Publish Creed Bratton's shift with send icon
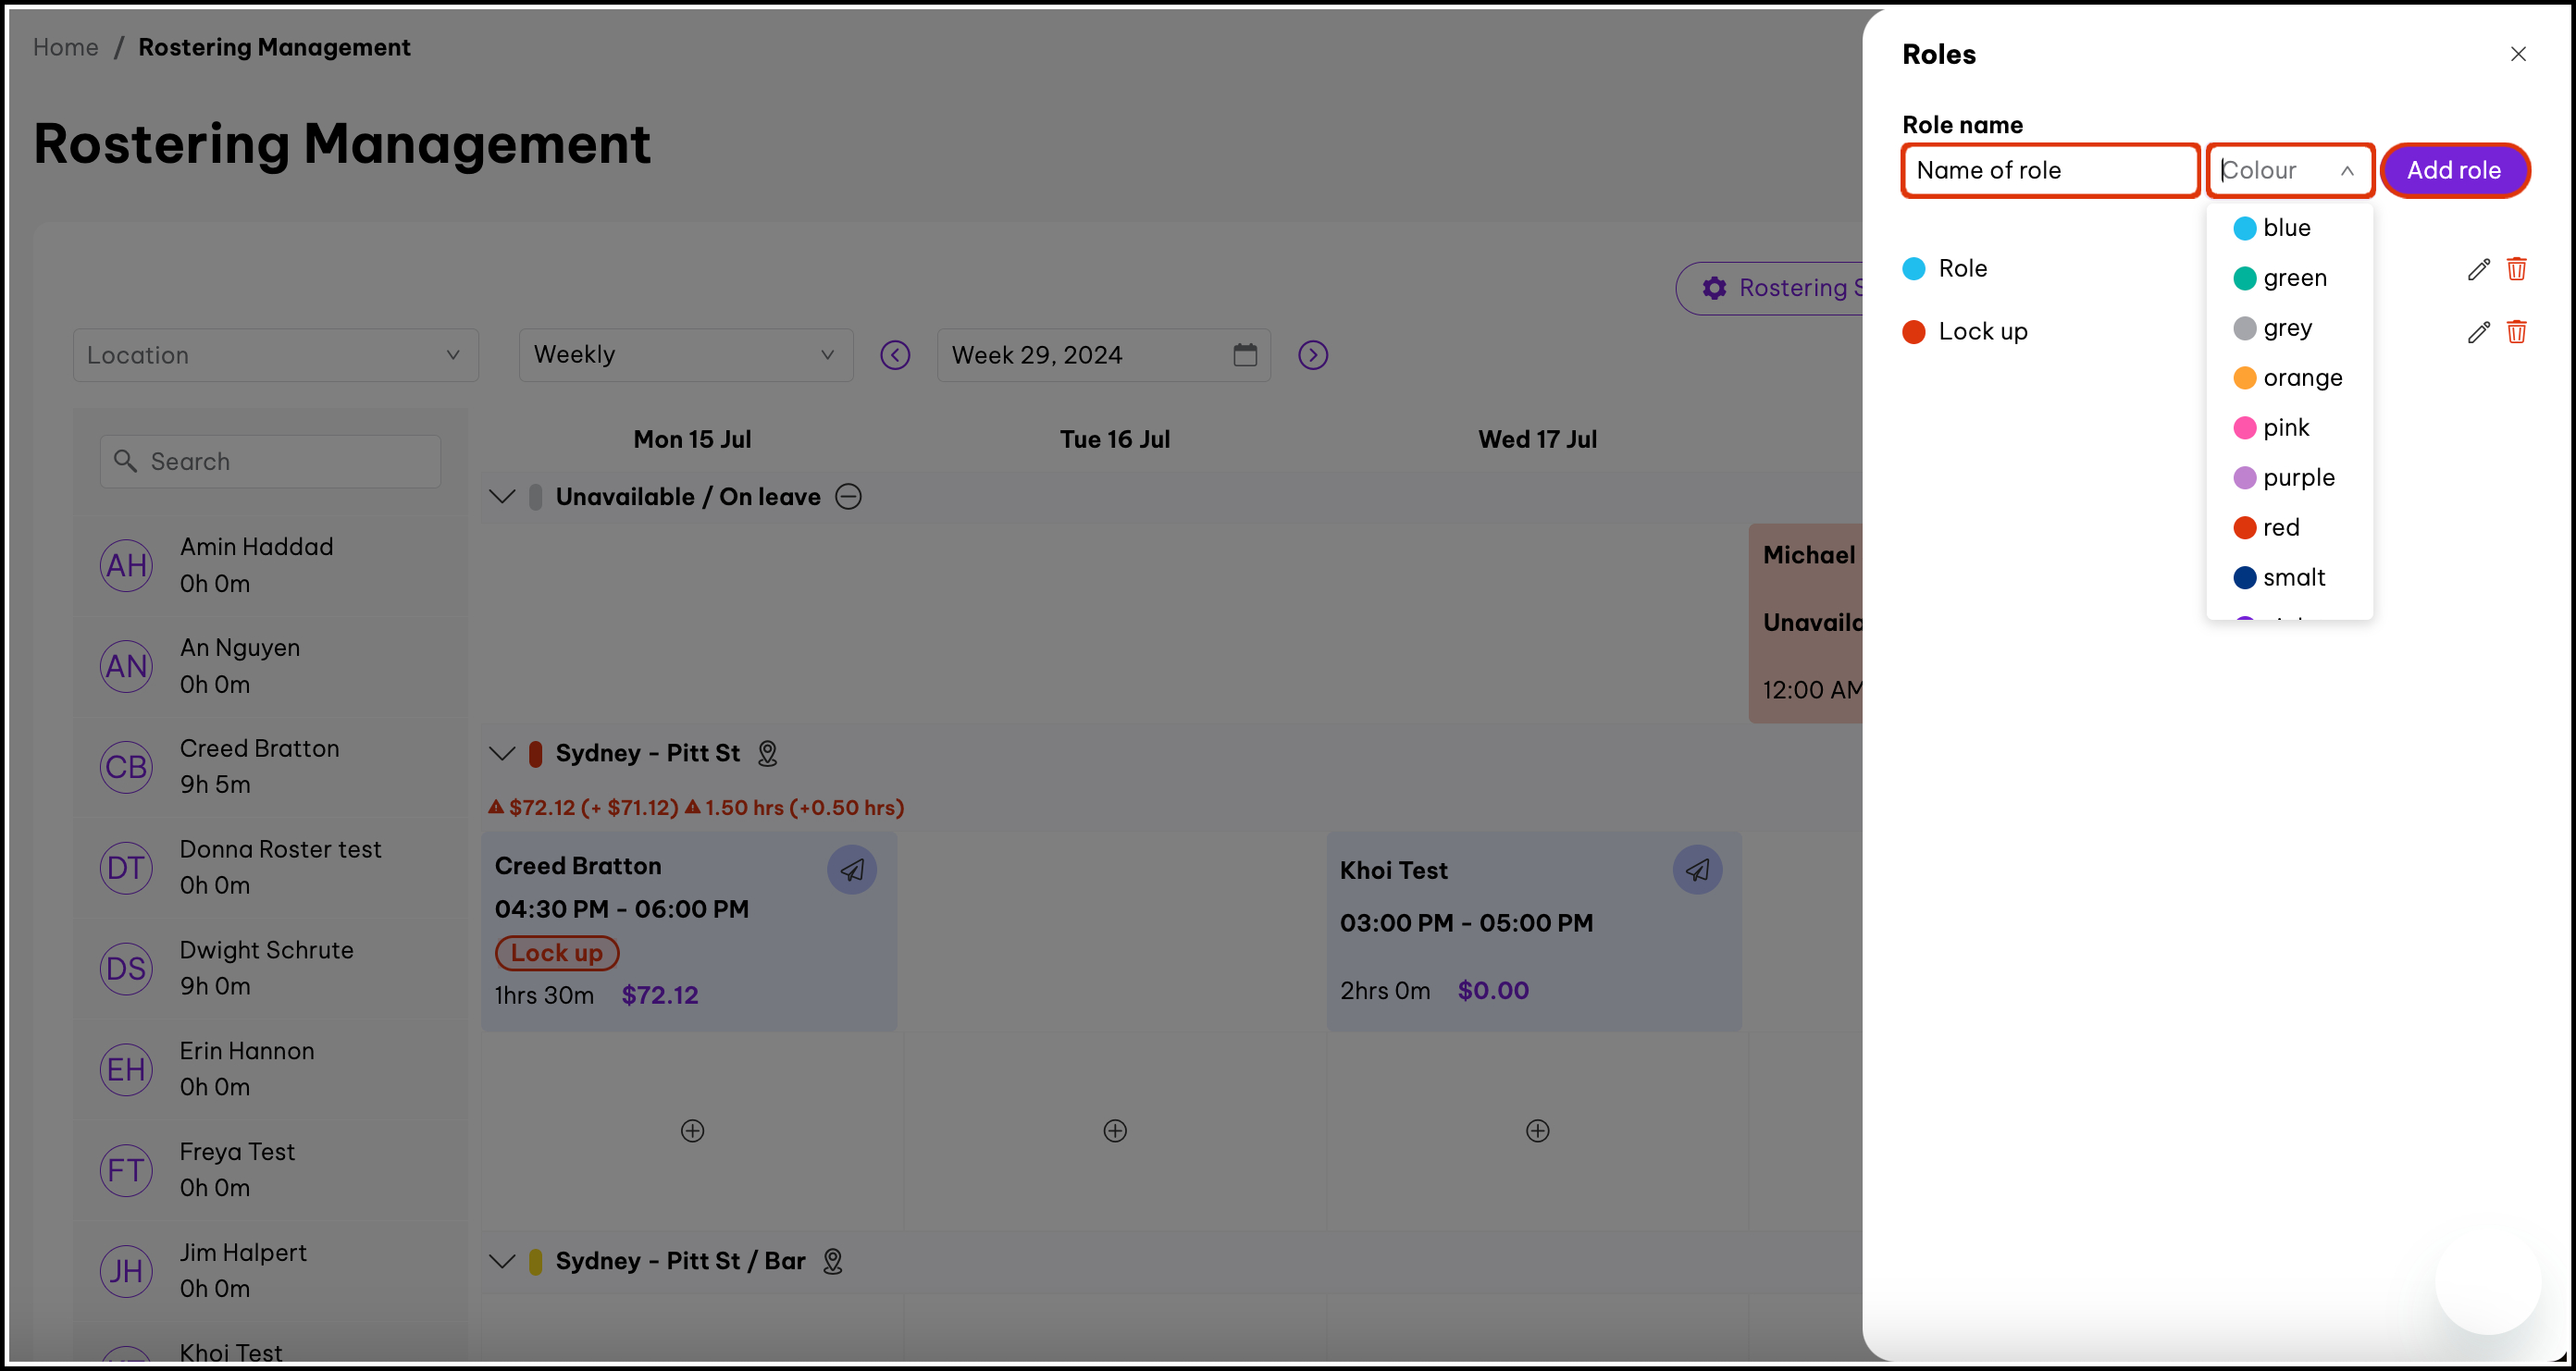 tap(851, 870)
